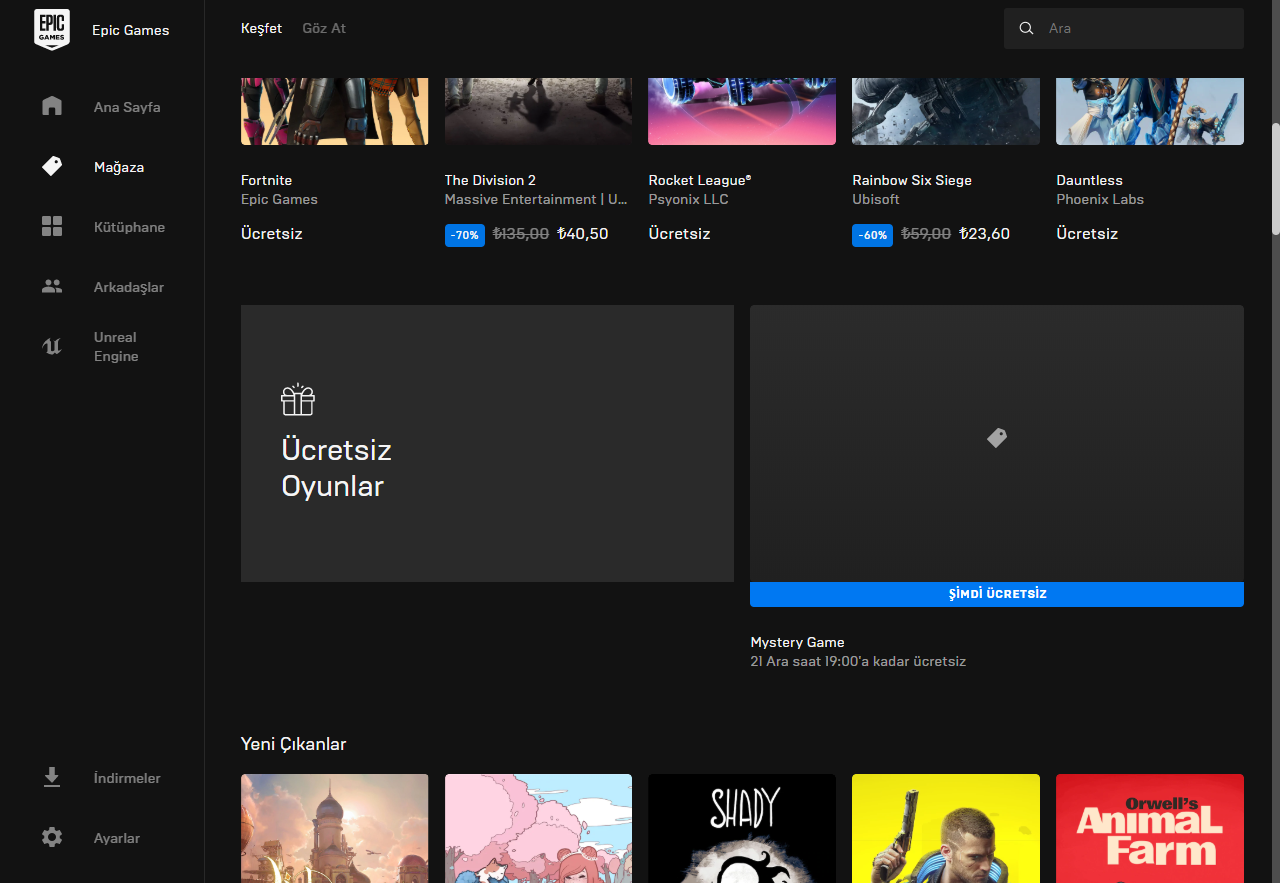Select Rainbow Six Siege thumbnail image
This screenshot has width=1280, height=883.
coord(945,111)
